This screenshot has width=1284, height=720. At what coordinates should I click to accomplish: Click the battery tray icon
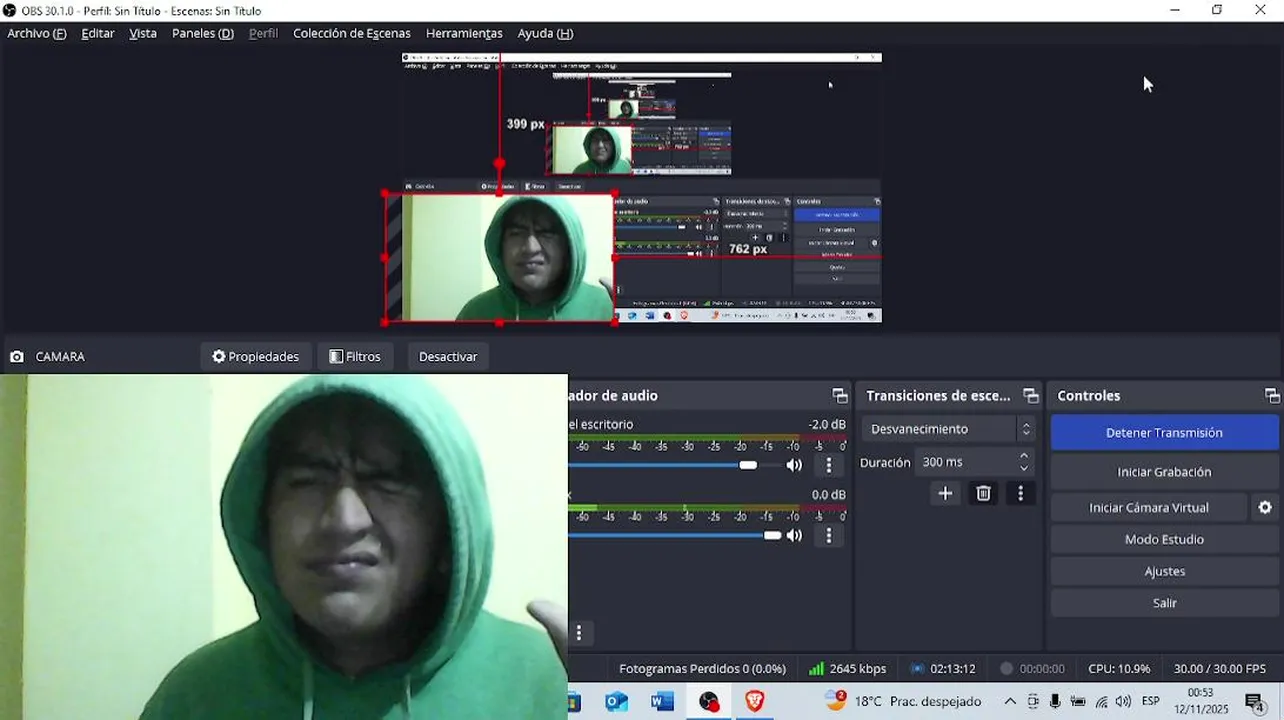point(1078,702)
